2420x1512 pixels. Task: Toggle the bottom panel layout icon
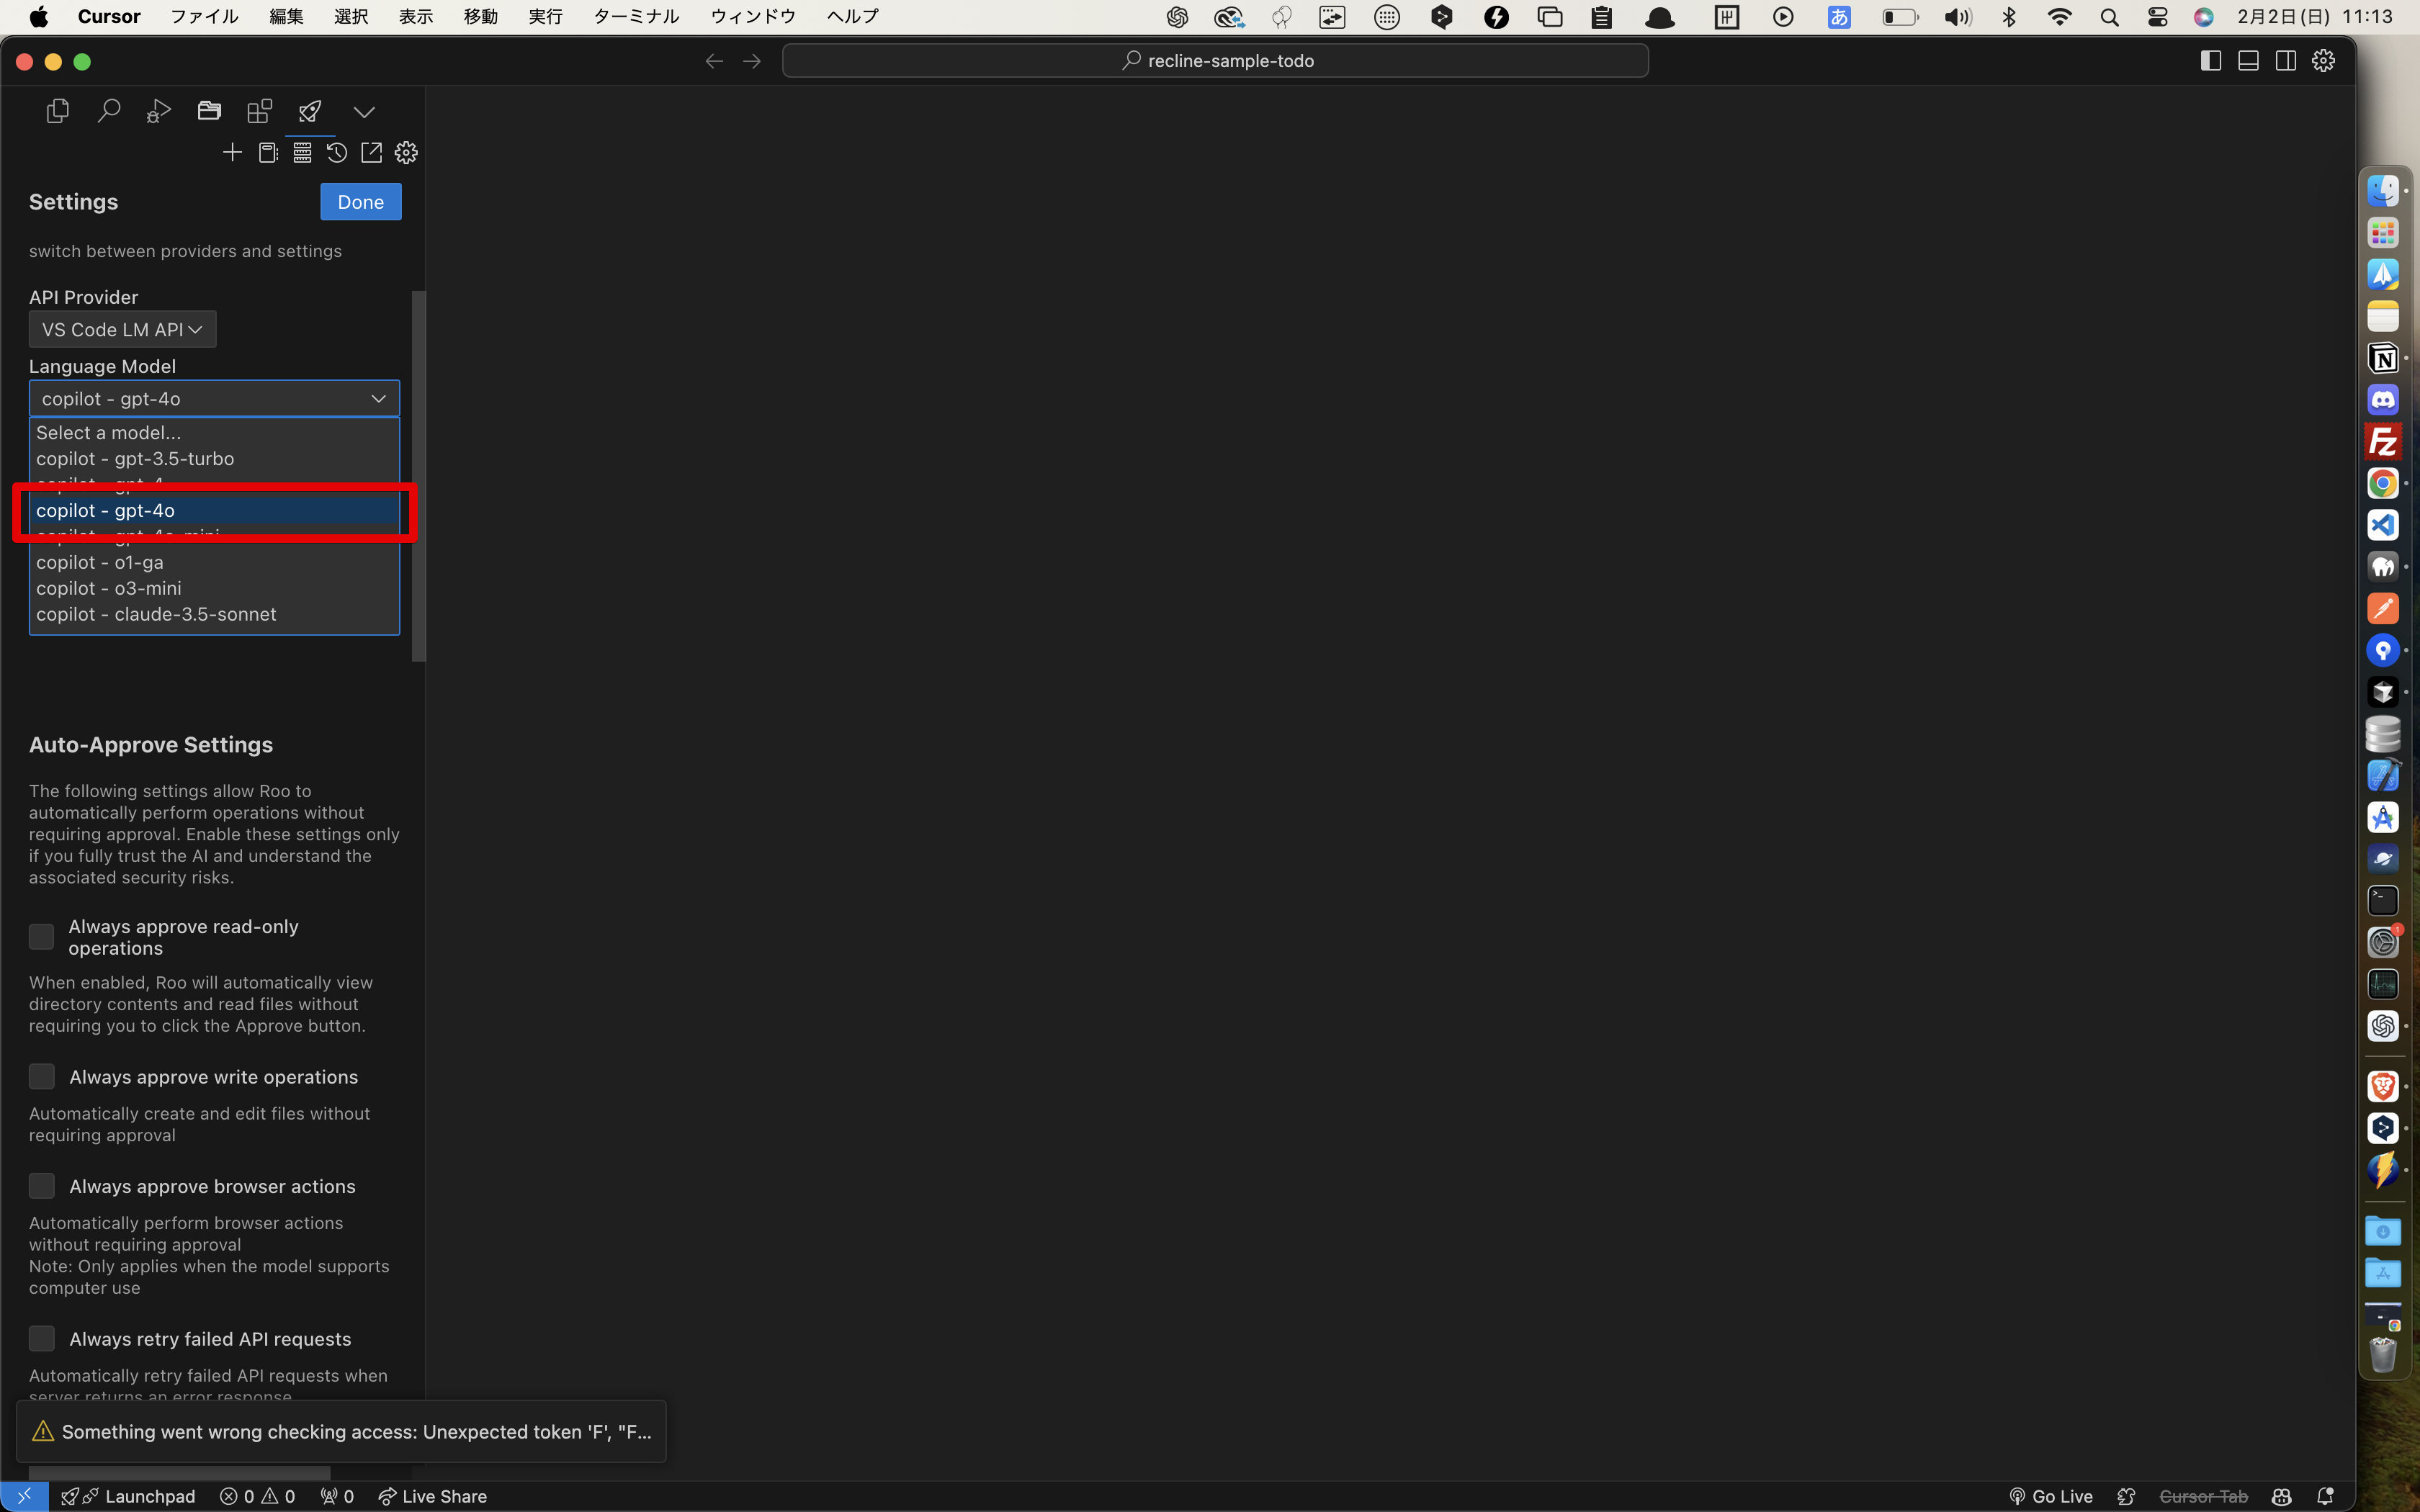coord(2248,61)
